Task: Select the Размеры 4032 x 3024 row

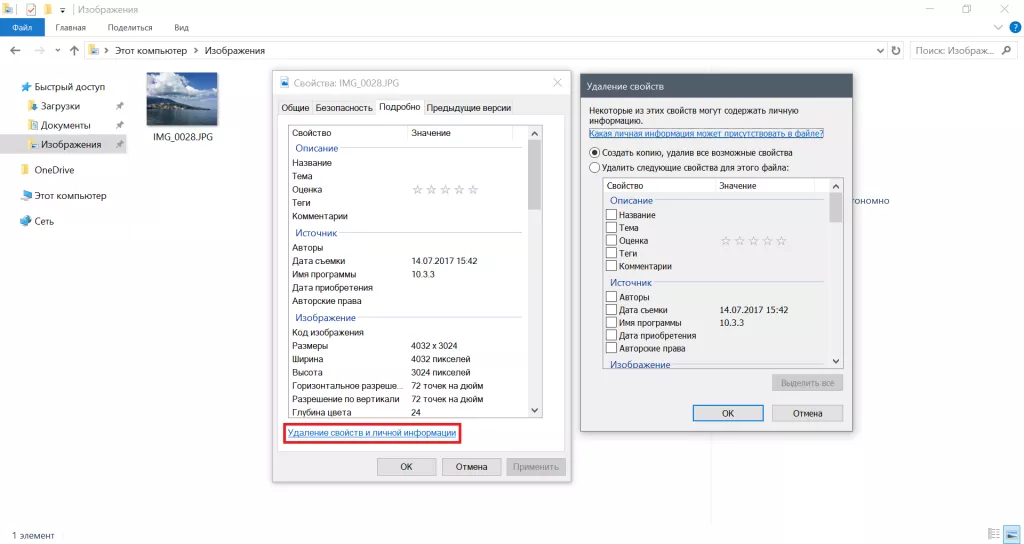Action: [x=405, y=346]
